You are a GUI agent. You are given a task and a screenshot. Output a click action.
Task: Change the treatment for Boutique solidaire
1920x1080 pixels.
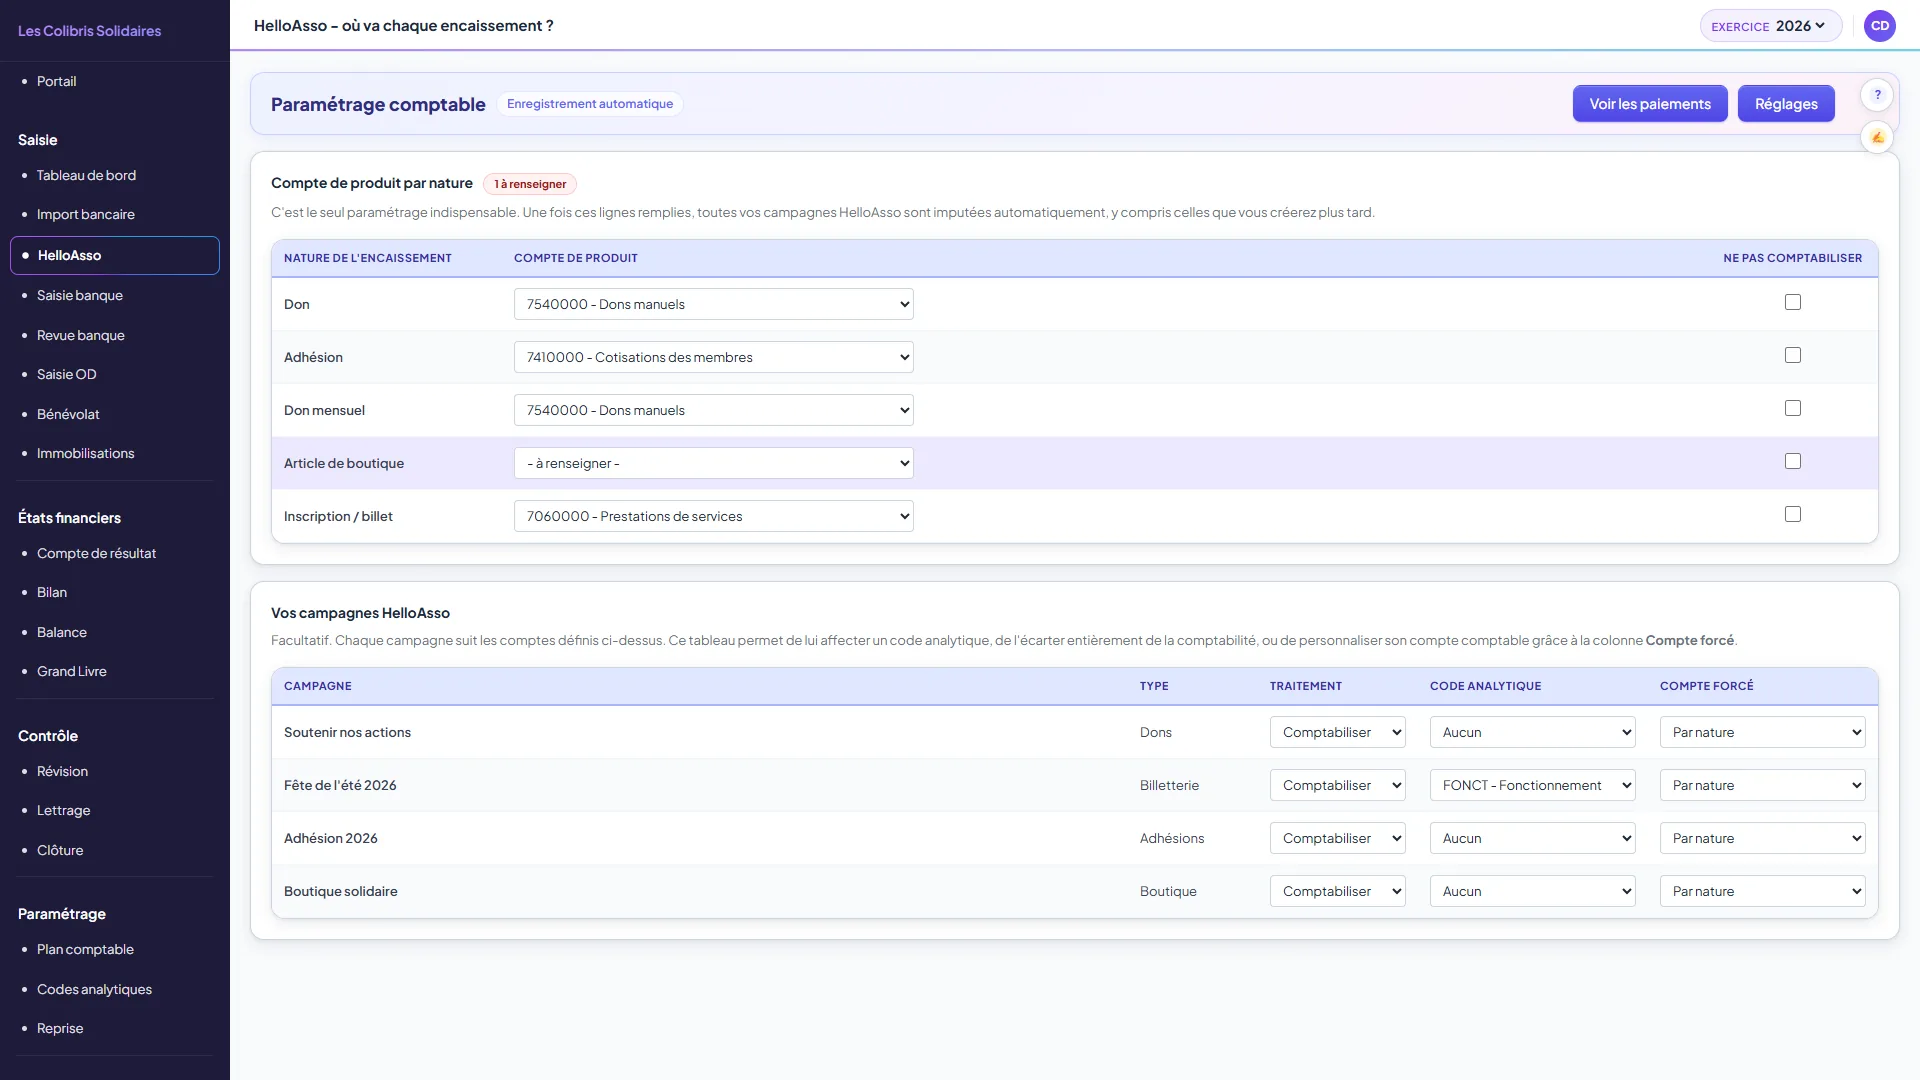pos(1338,891)
